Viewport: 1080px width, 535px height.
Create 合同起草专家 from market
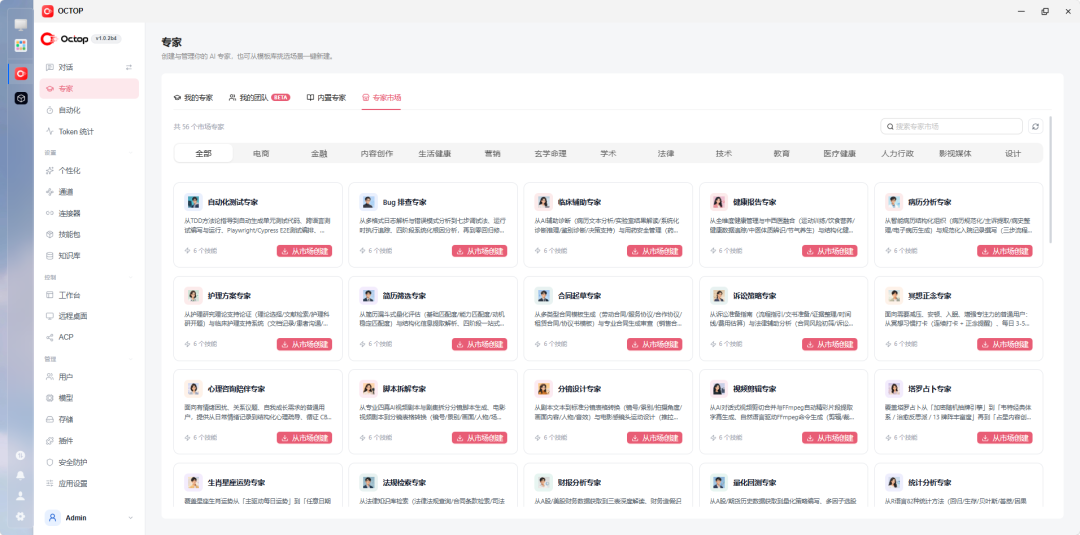[654, 344]
